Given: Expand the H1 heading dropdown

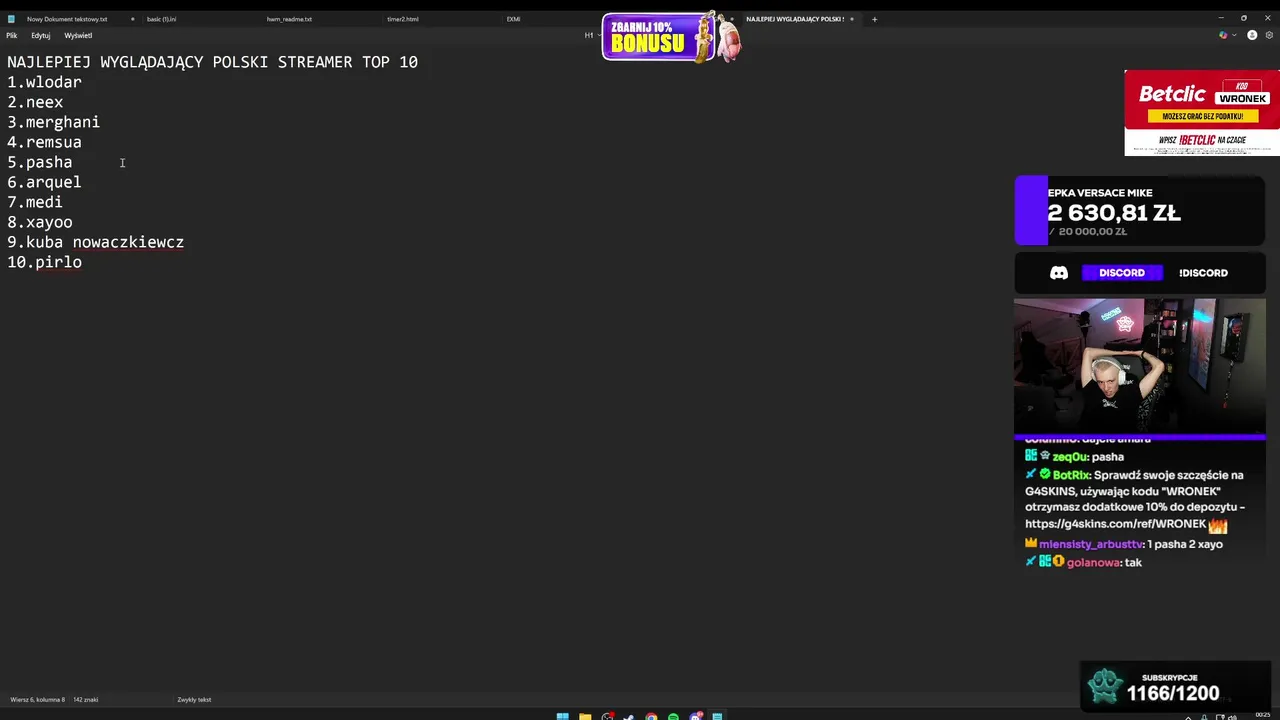Looking at the screenshot, I should click(592, 35).
